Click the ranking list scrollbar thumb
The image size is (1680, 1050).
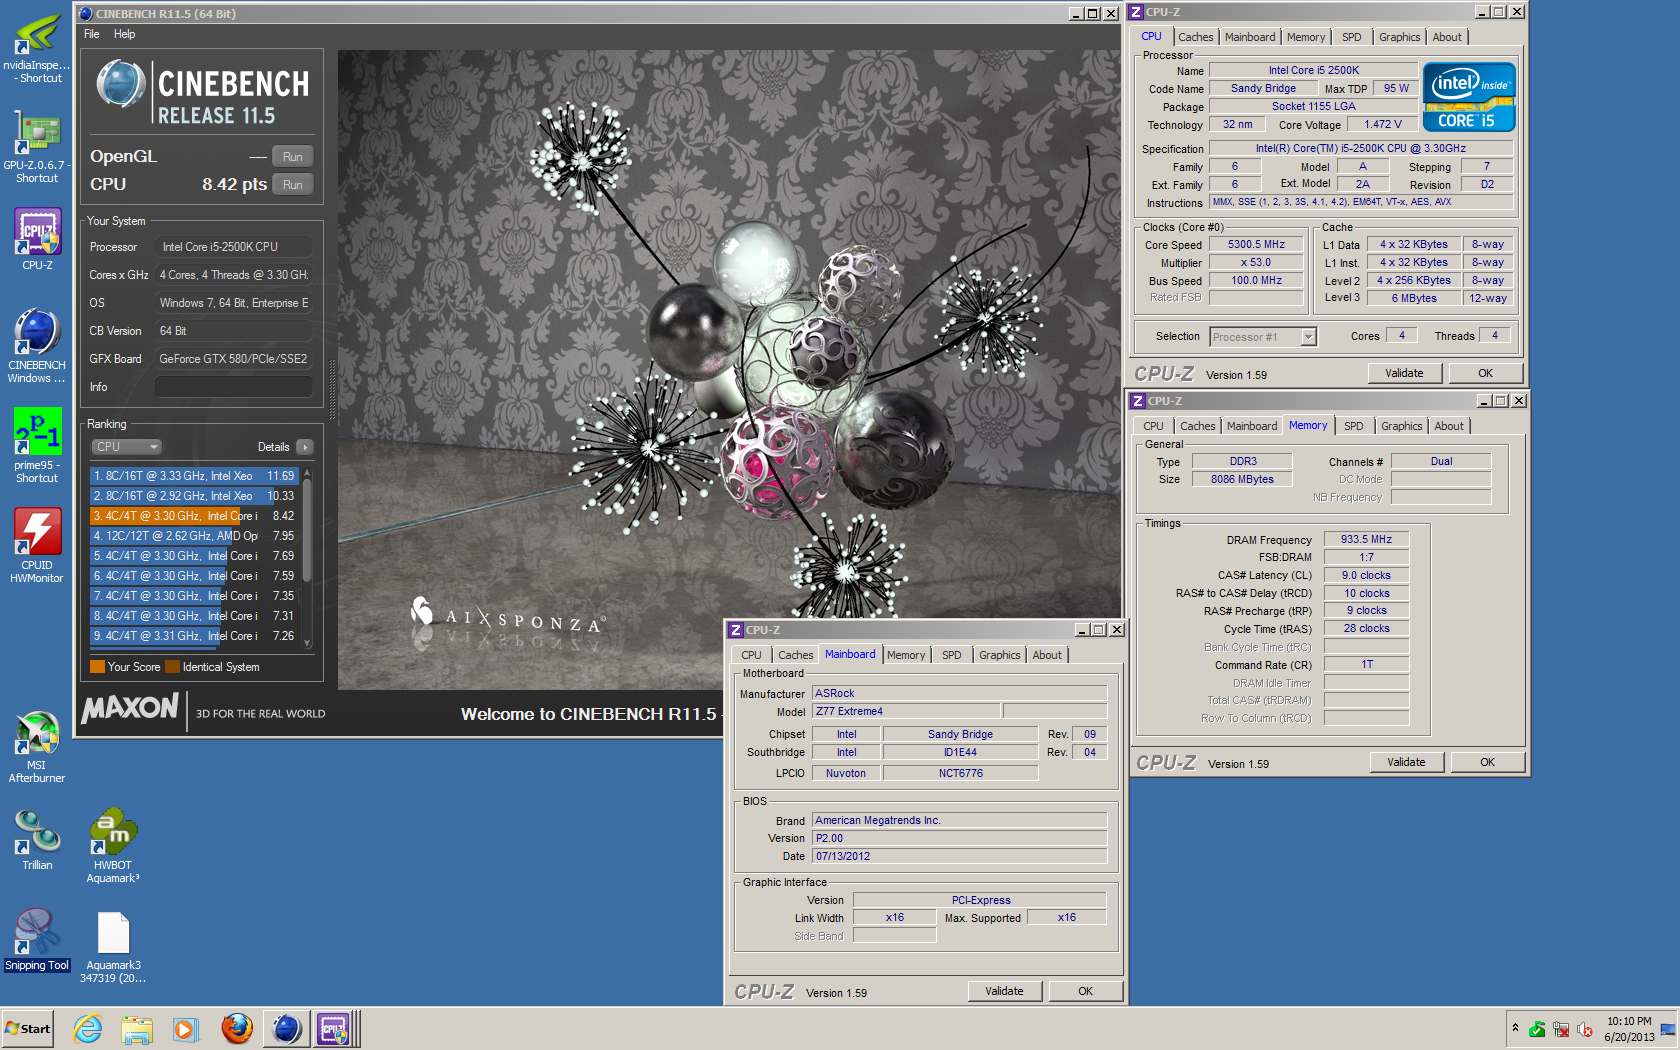click(307, 530)
